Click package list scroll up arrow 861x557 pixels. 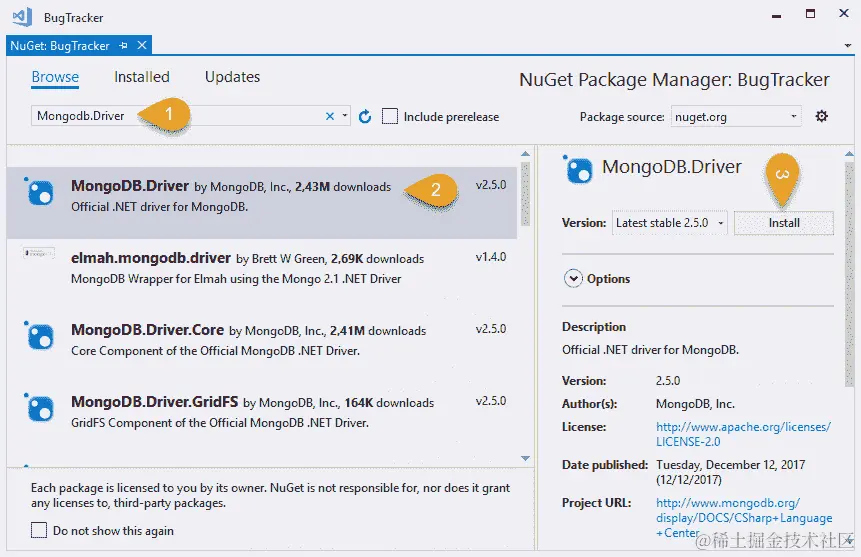[x=525, y=154]
